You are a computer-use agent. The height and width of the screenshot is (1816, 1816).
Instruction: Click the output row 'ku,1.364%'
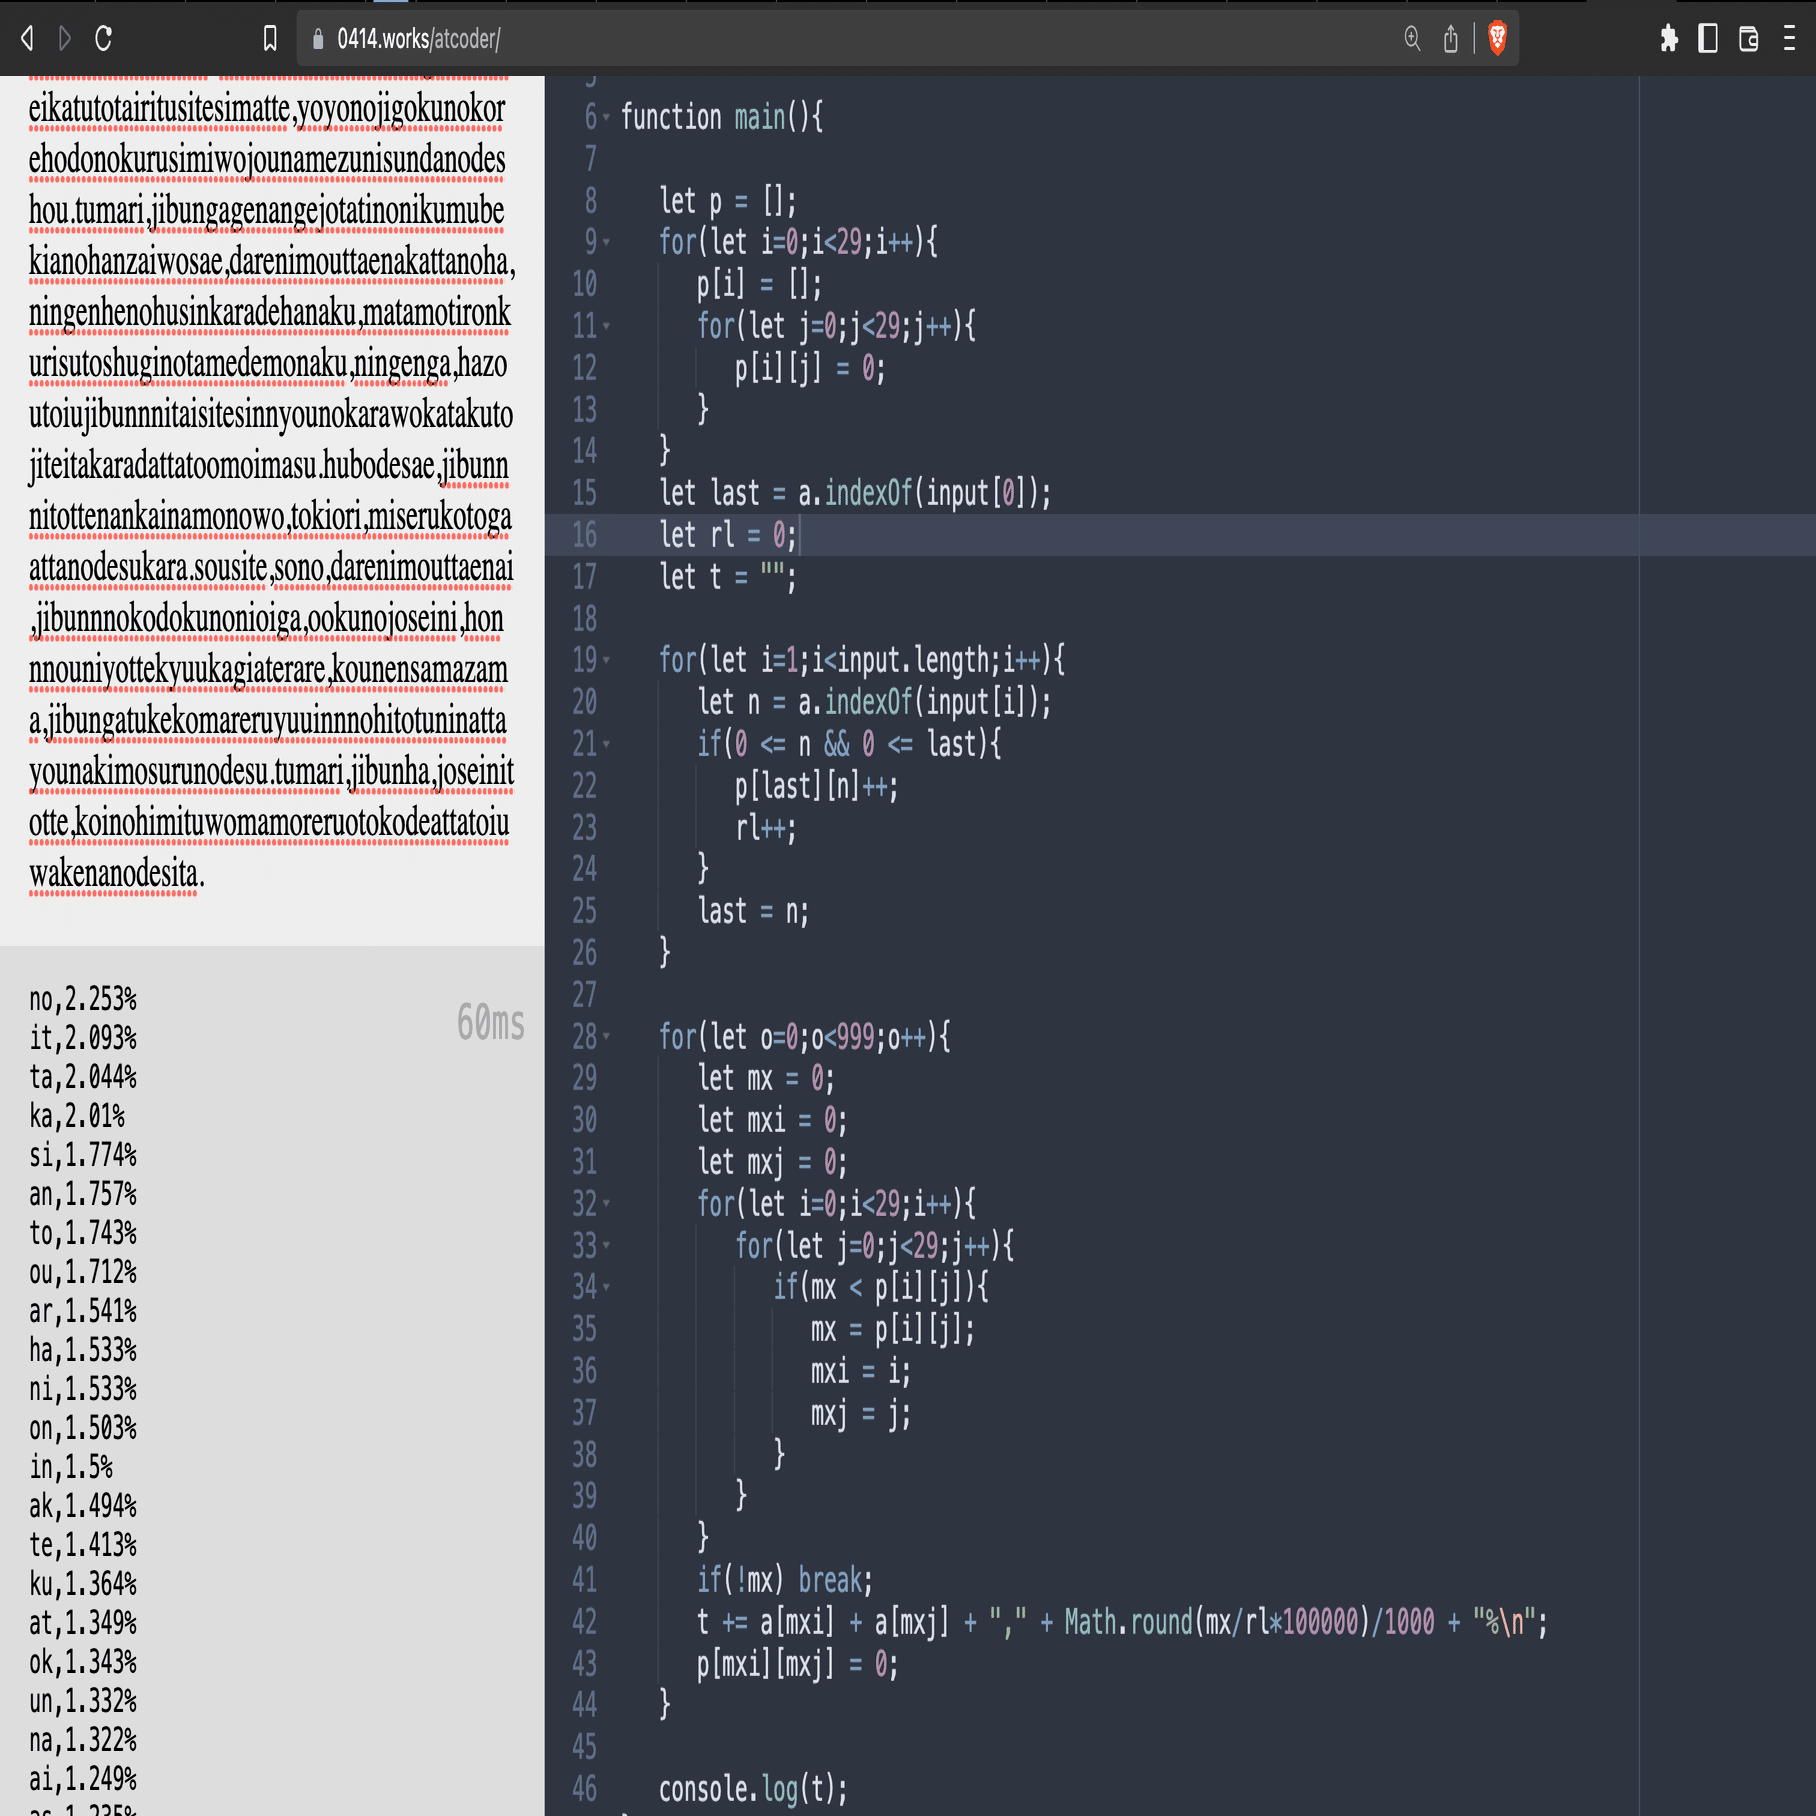[x=83, y=1584]
